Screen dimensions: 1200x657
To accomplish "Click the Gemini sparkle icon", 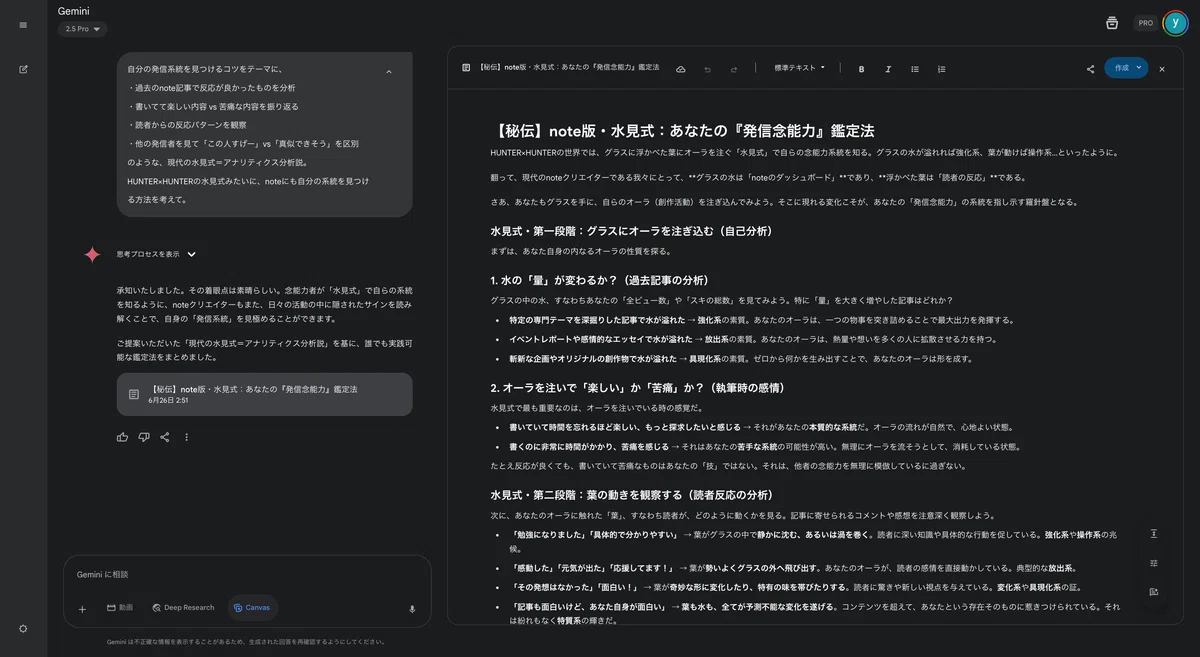I will click(92, 254).
